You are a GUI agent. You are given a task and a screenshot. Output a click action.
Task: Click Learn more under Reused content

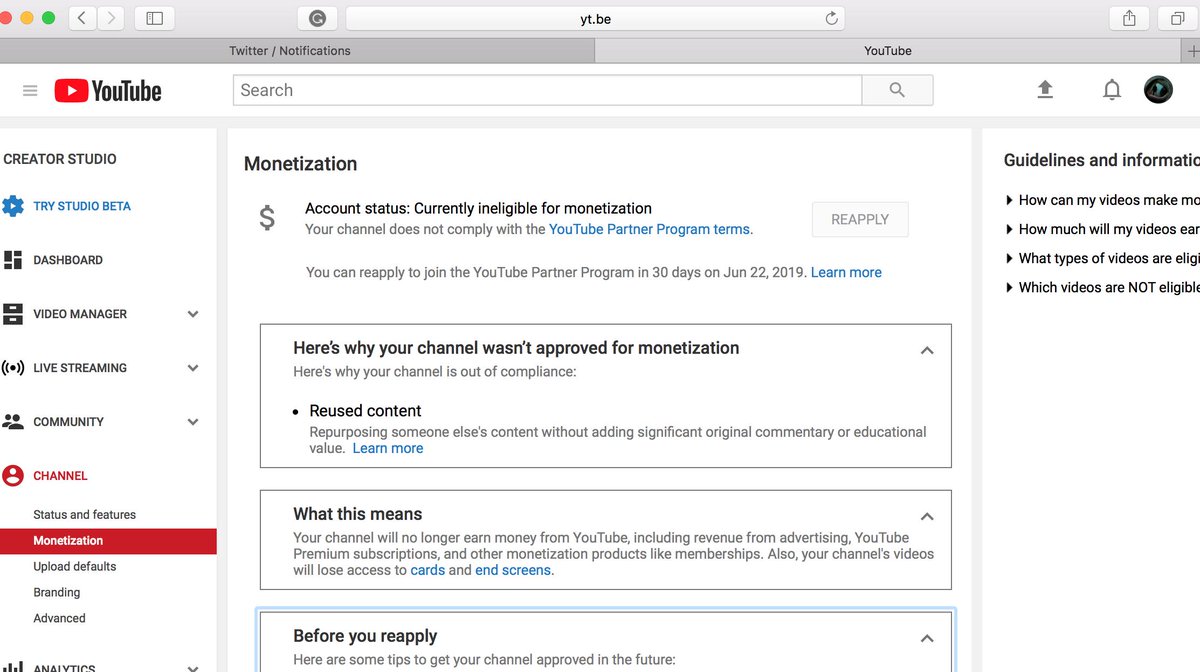click(388, 448)
